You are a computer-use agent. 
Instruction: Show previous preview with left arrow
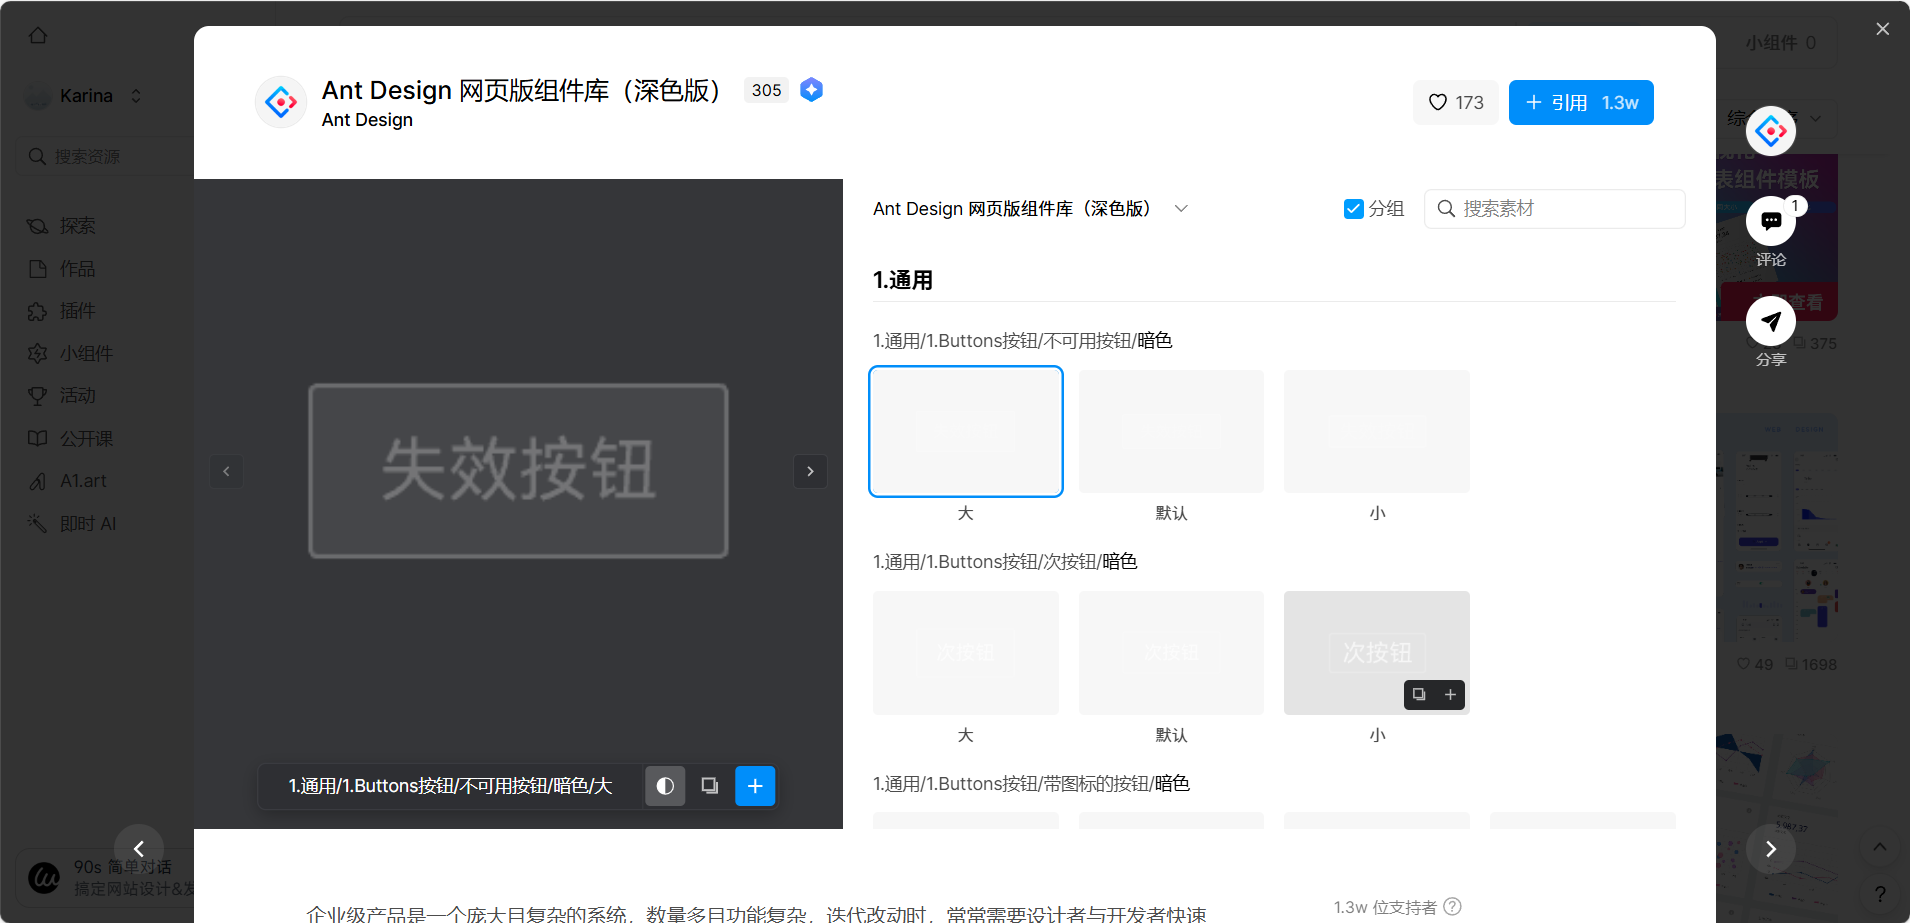(226, 471)
